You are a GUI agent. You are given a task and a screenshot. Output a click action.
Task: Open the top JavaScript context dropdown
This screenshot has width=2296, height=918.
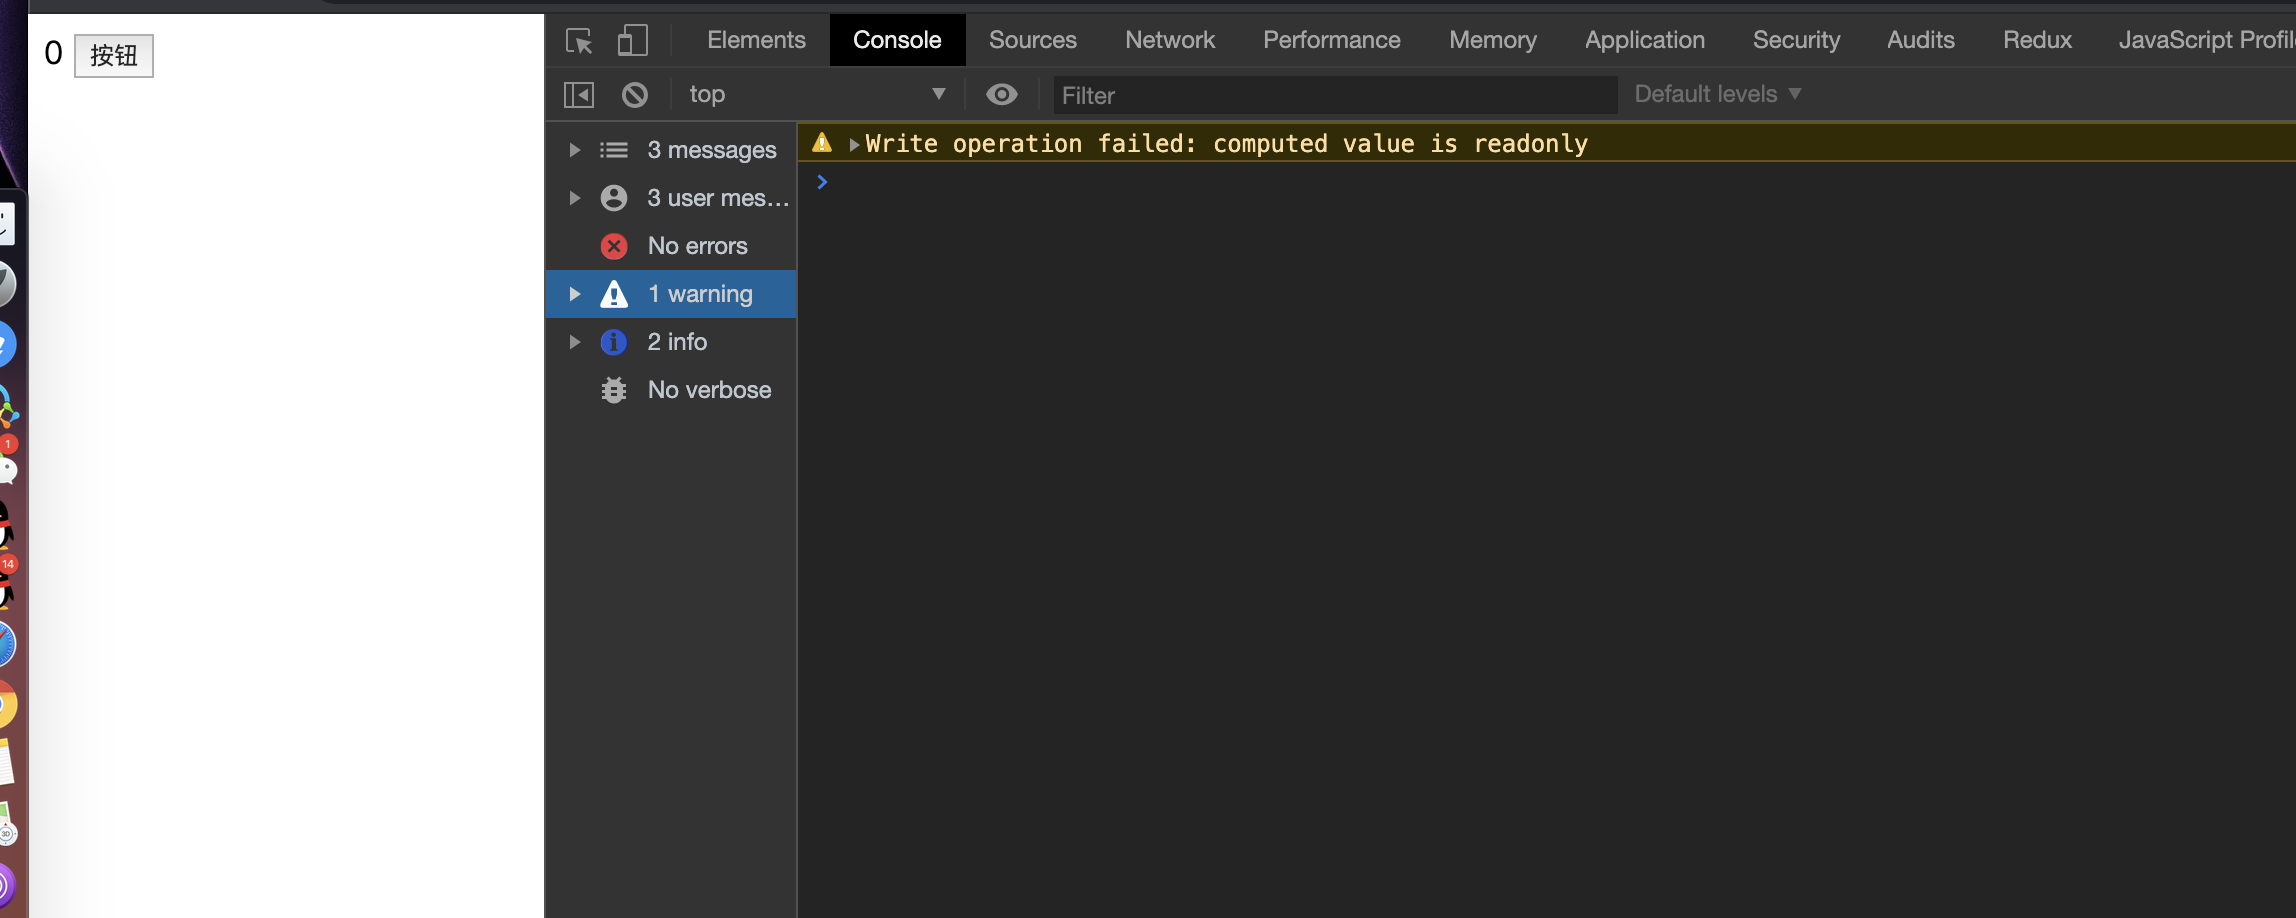(816, 94)
